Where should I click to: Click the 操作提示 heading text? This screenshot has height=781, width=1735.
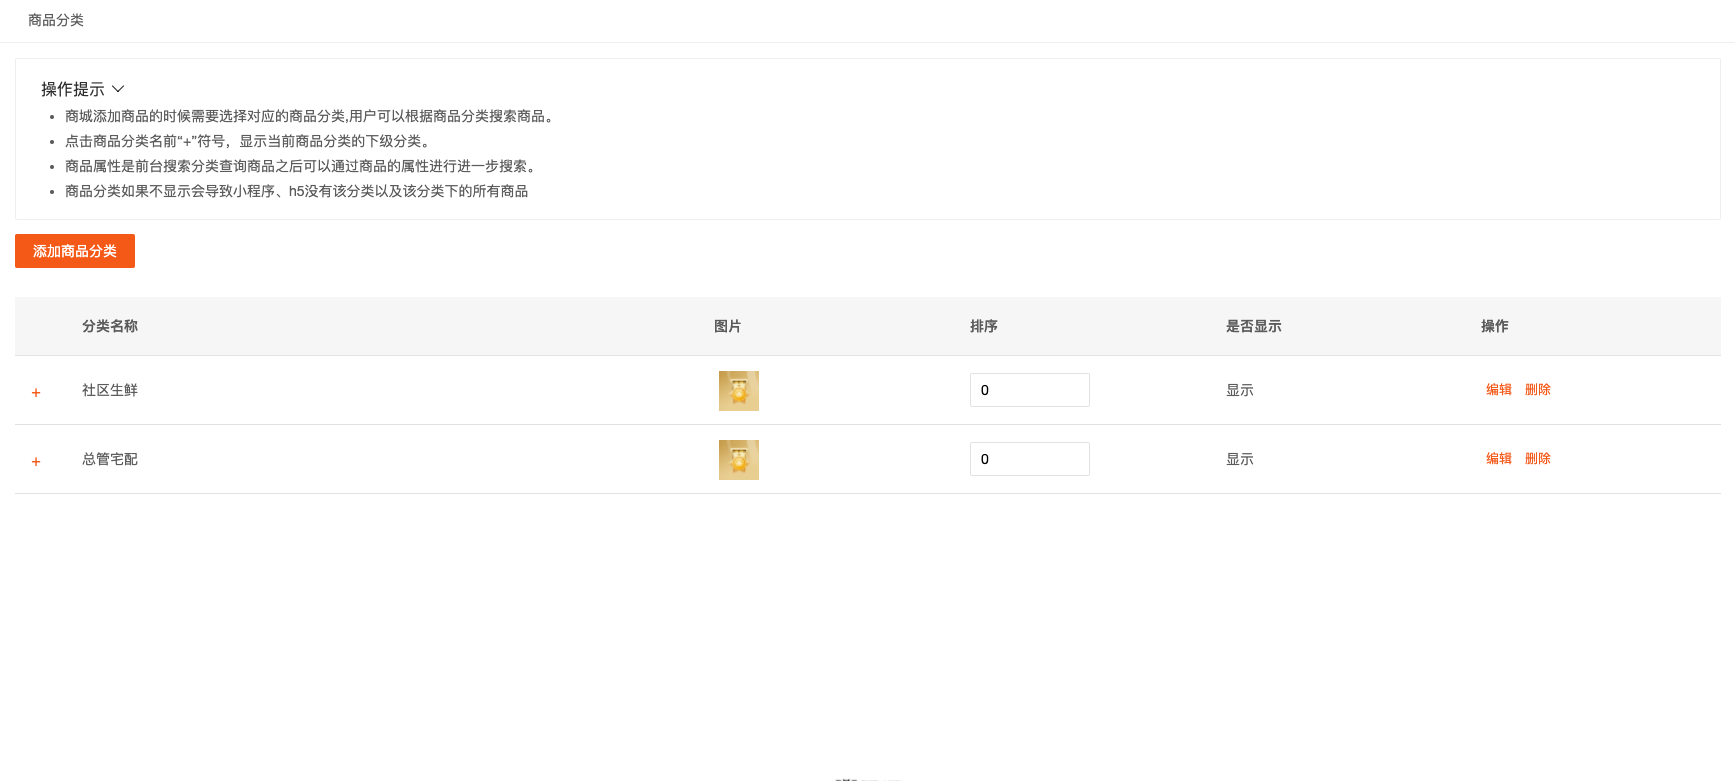click(x=73, y=89)
